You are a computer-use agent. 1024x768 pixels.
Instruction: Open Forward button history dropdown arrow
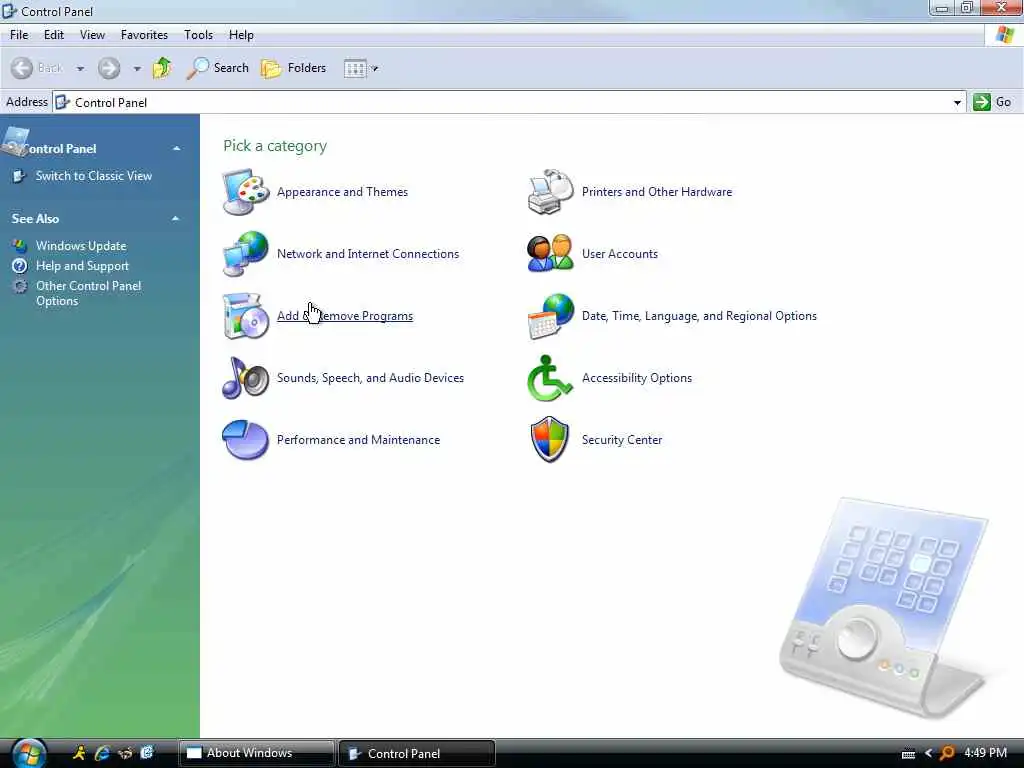tap(137, 69)
